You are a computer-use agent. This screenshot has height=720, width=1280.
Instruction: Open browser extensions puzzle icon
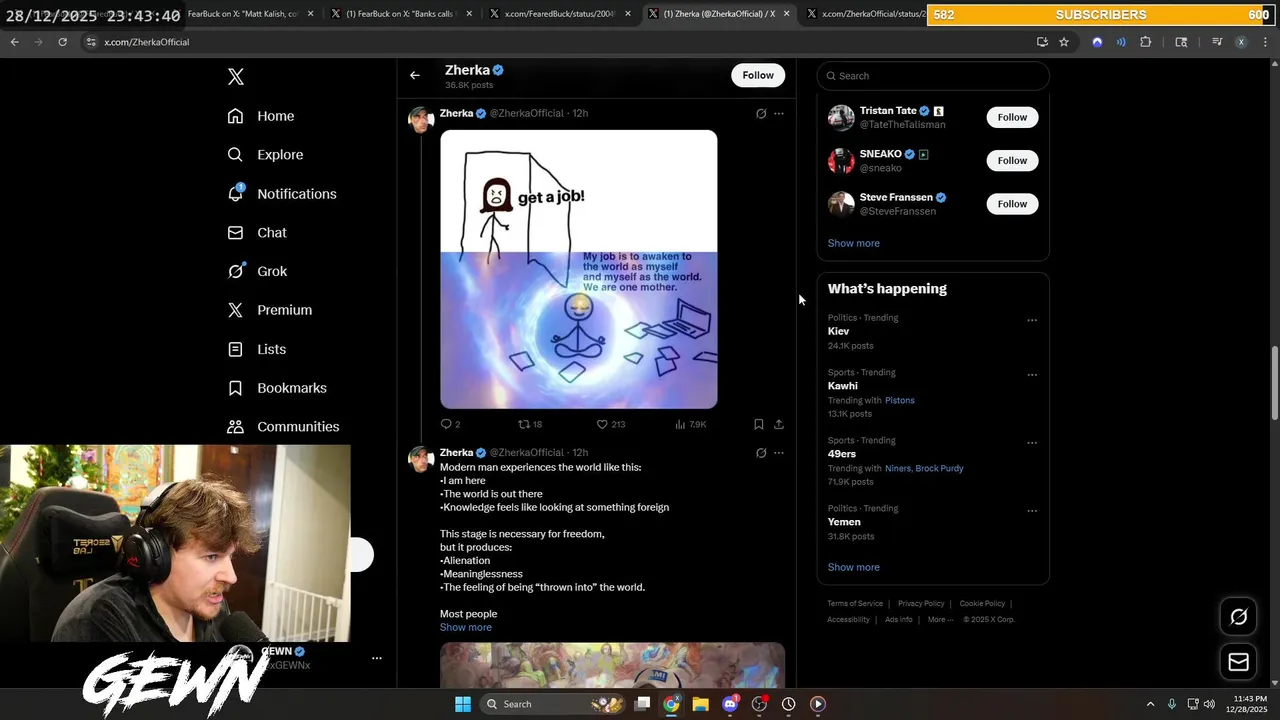click(x=1146, y=42)
